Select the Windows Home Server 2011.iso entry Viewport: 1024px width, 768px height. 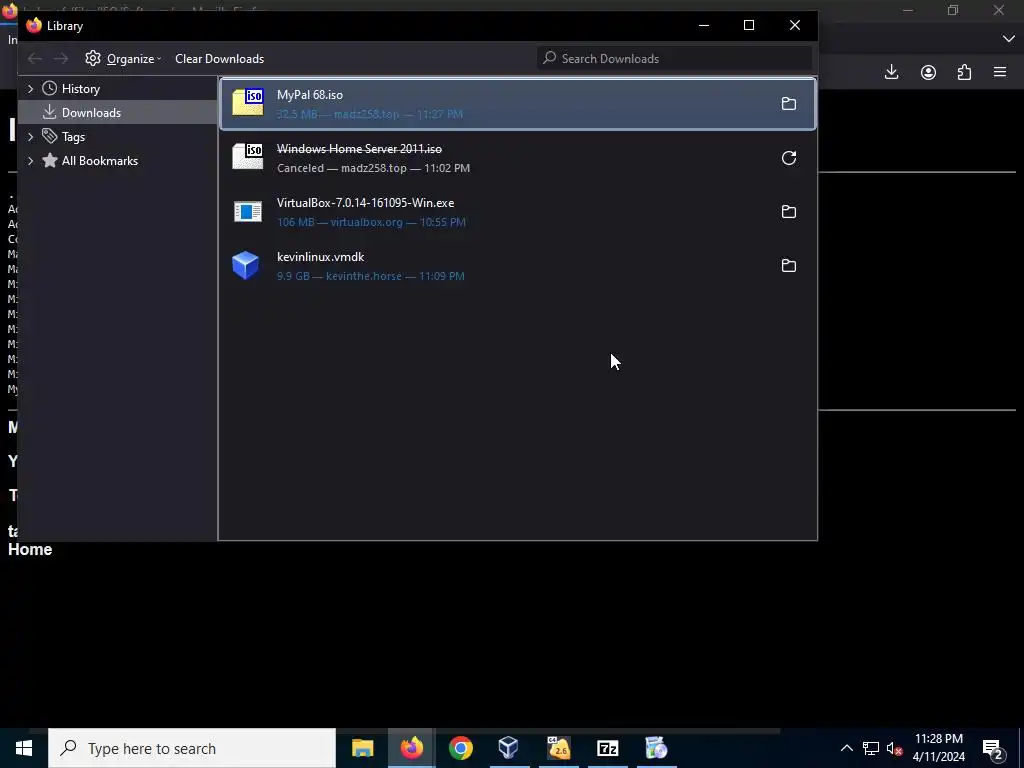tap(518, 158)
